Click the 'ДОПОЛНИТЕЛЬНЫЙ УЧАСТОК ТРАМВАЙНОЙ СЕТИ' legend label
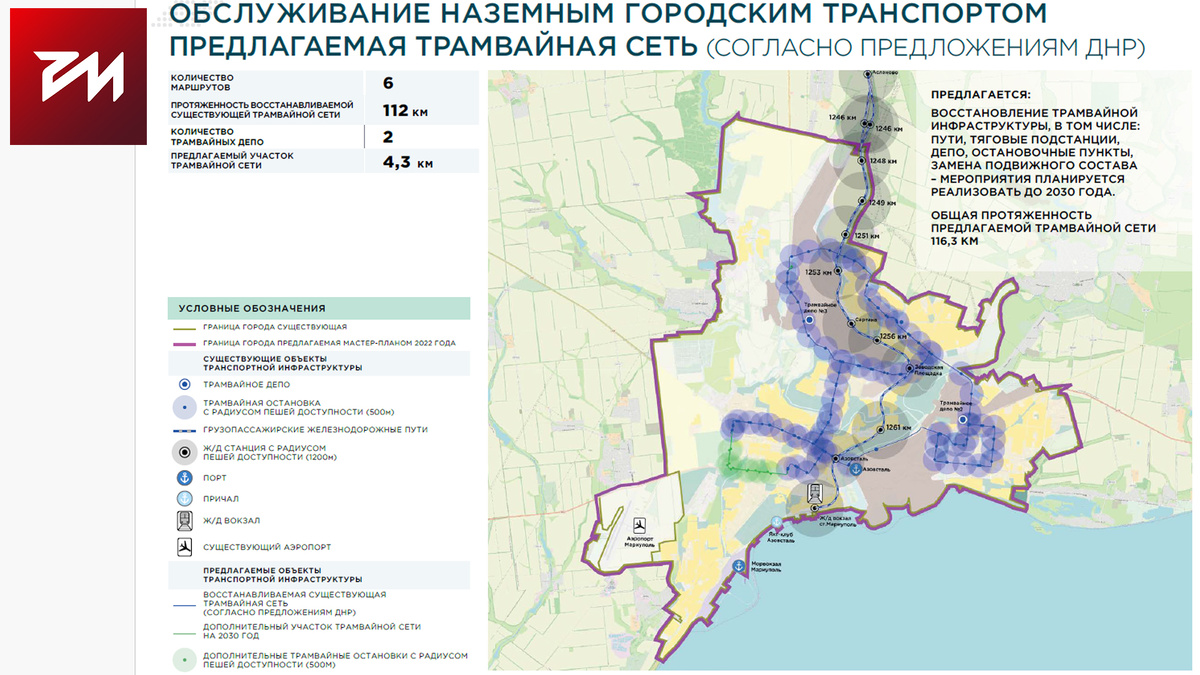Viewport: 1200px width, 675px height. (312, 631)
